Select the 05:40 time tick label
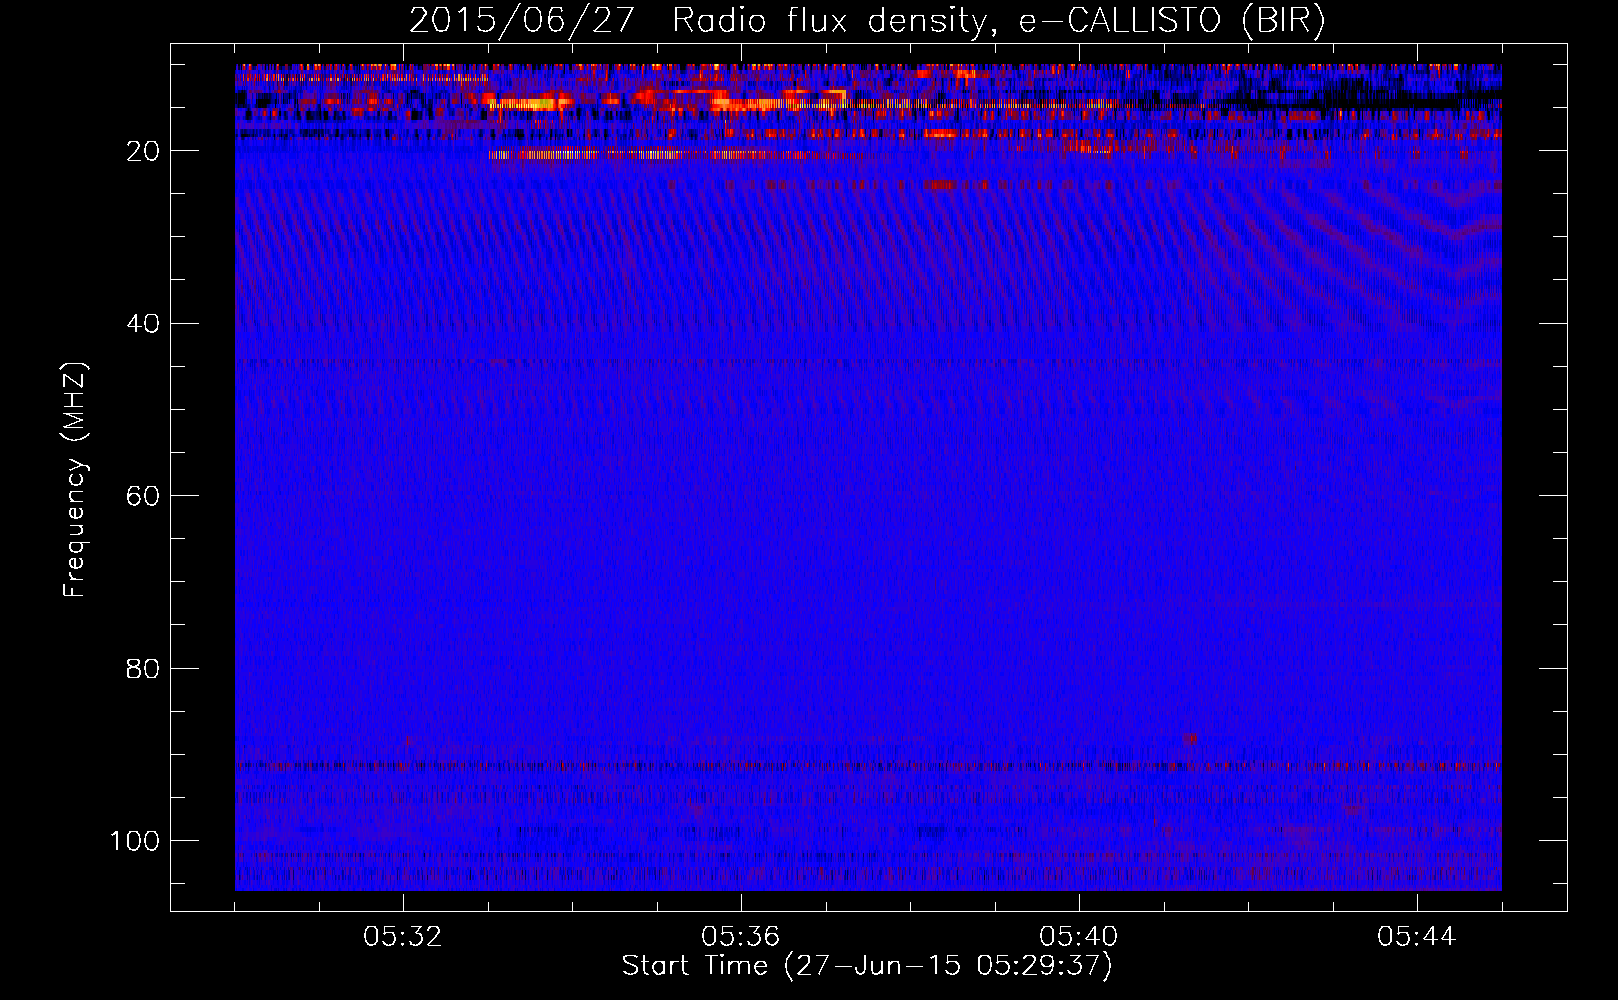1618x1000 pixels. pyautogui.click(x=1079, y=937)
